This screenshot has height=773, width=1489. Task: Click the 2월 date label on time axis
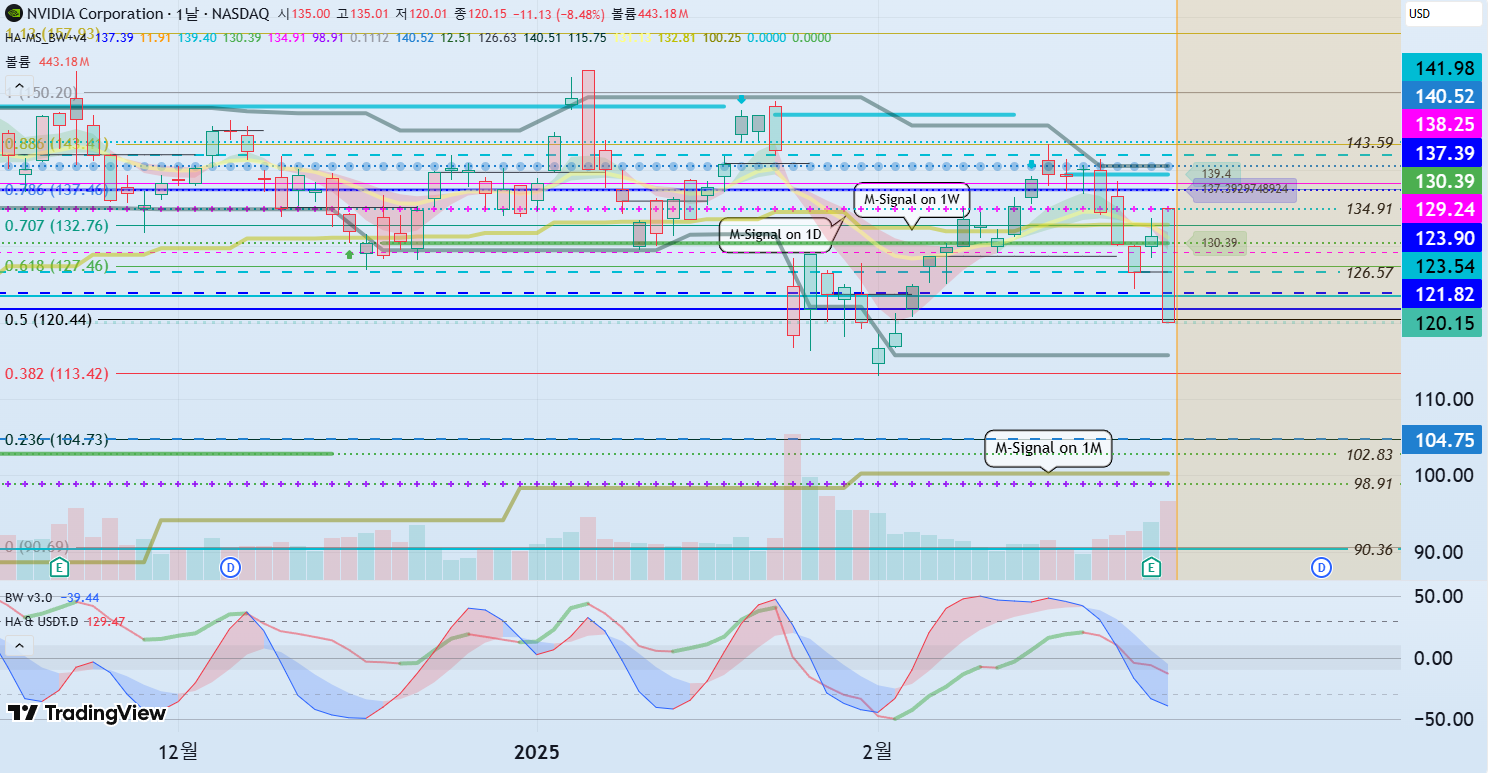(x=877, y=750)
